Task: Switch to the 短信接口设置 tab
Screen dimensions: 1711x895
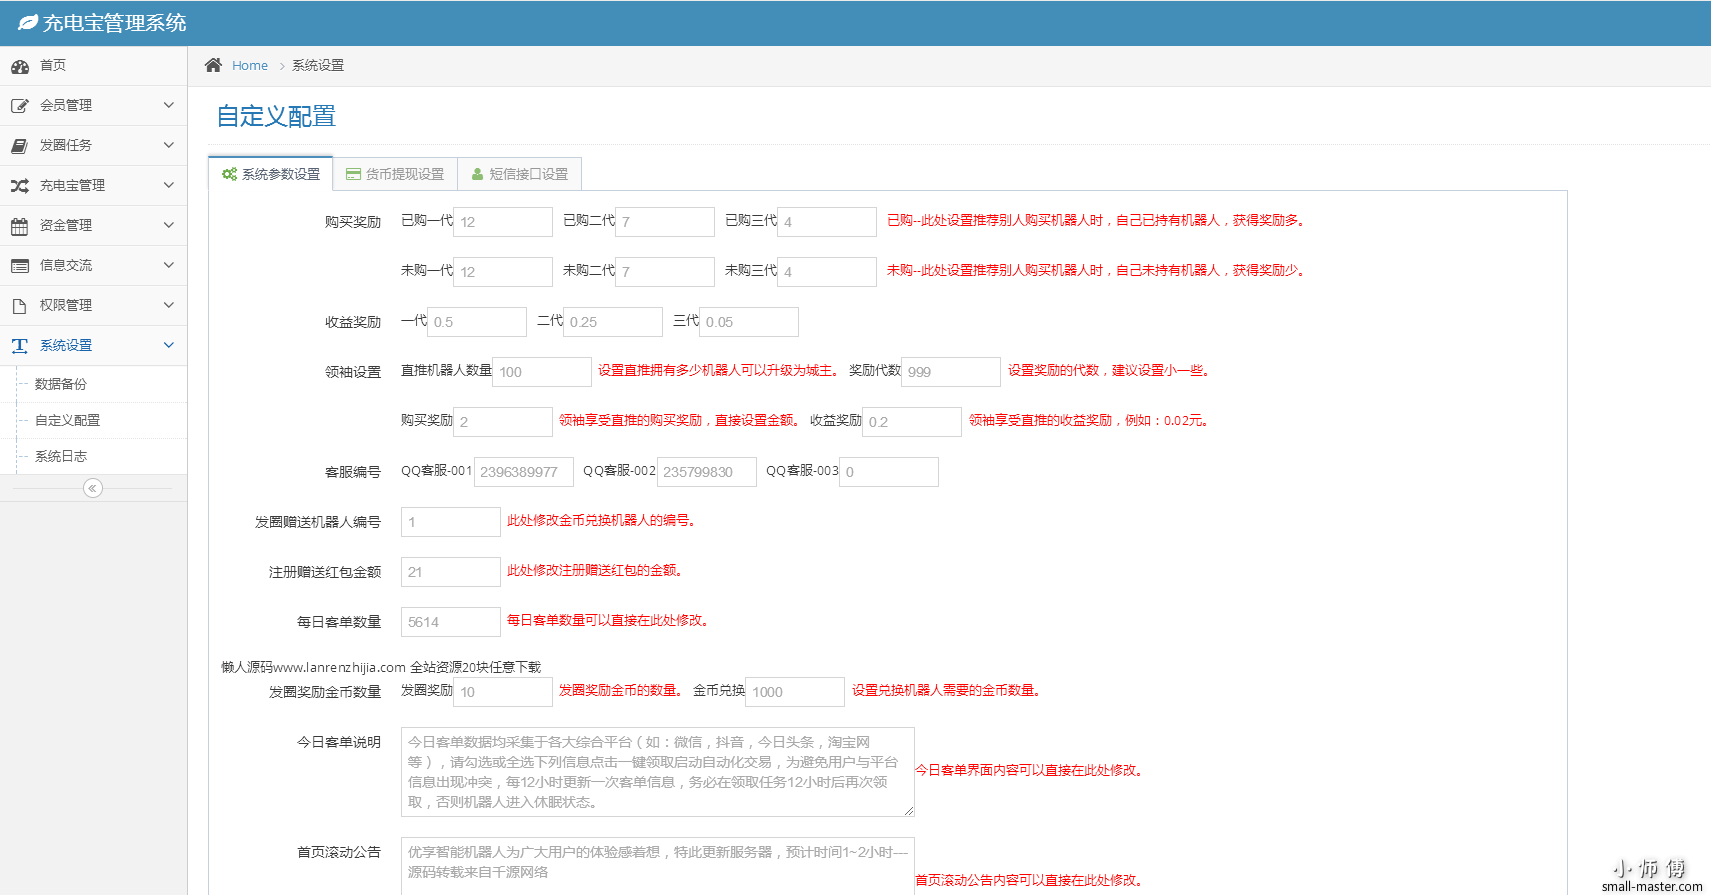Action: tap(519, 174)
